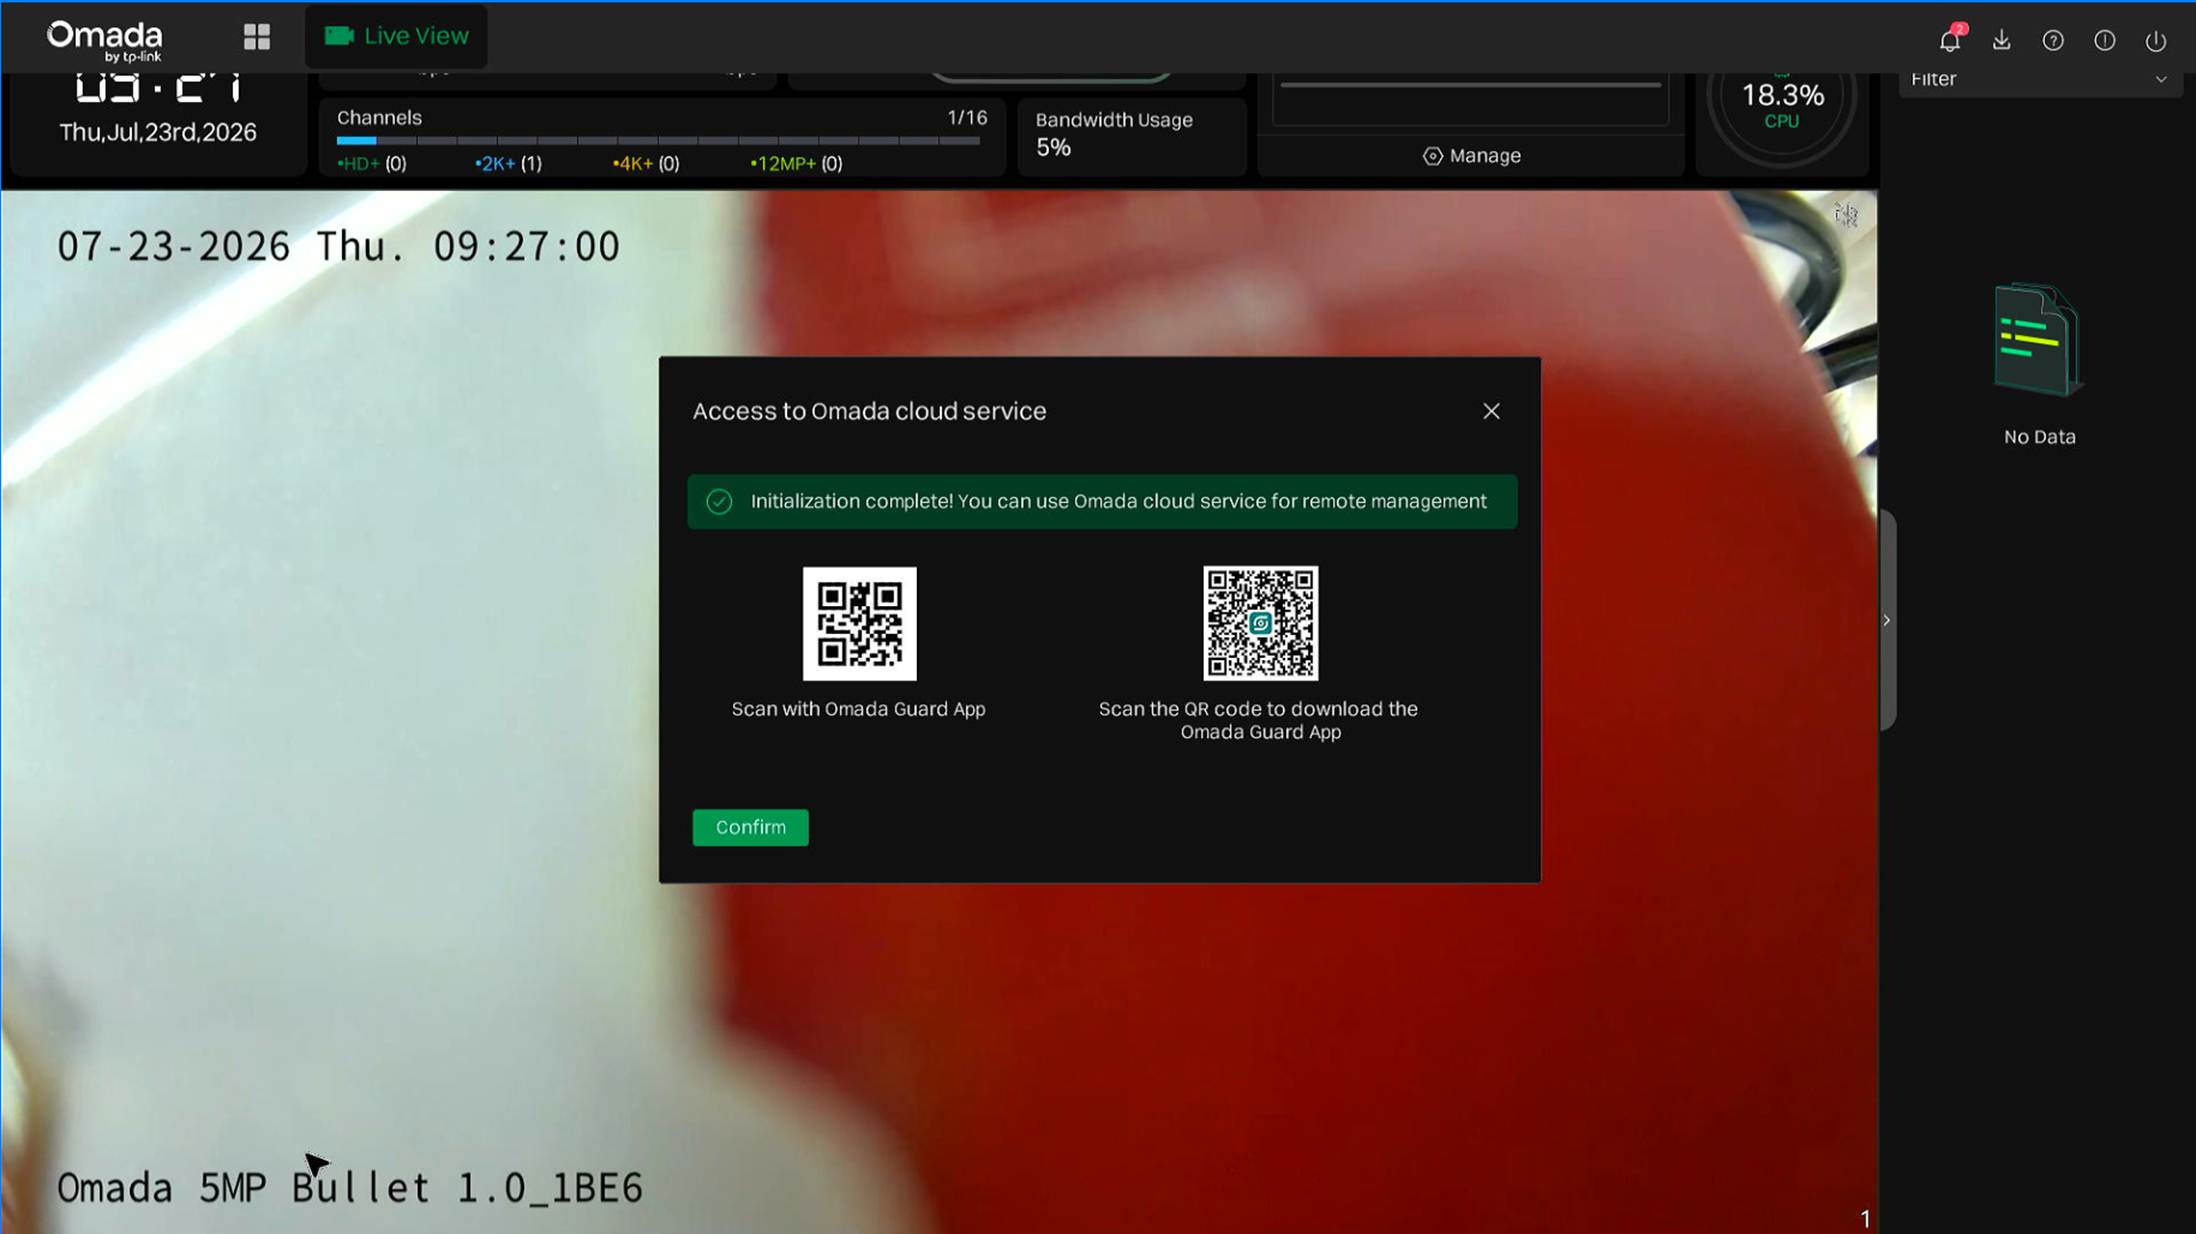Click the 12MP+ (0) channel count

click(x=796, y=163)
